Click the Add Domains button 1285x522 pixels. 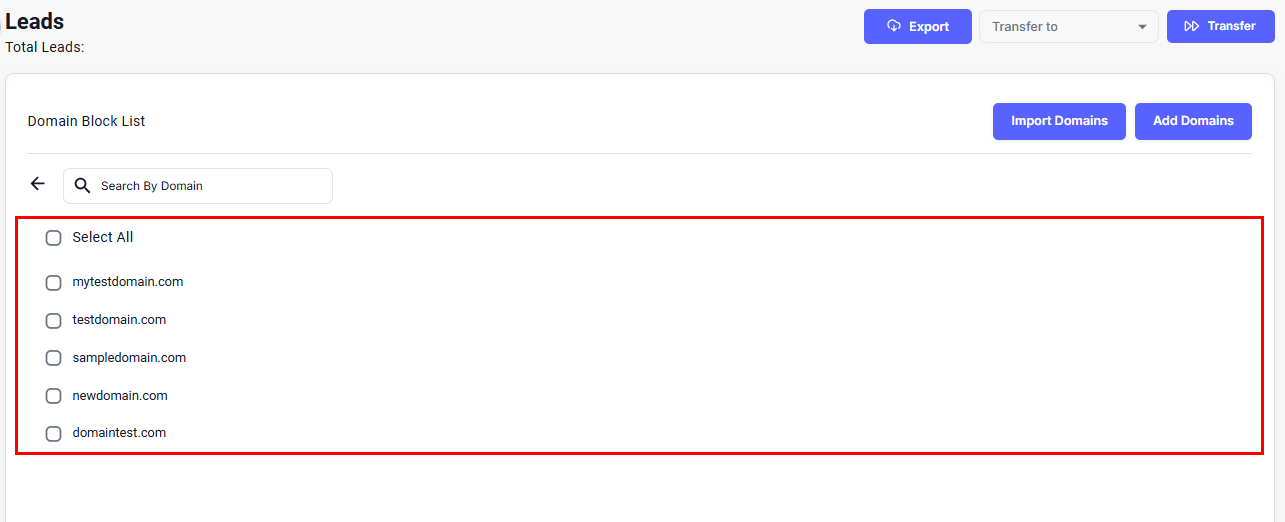pos(1193,121)
